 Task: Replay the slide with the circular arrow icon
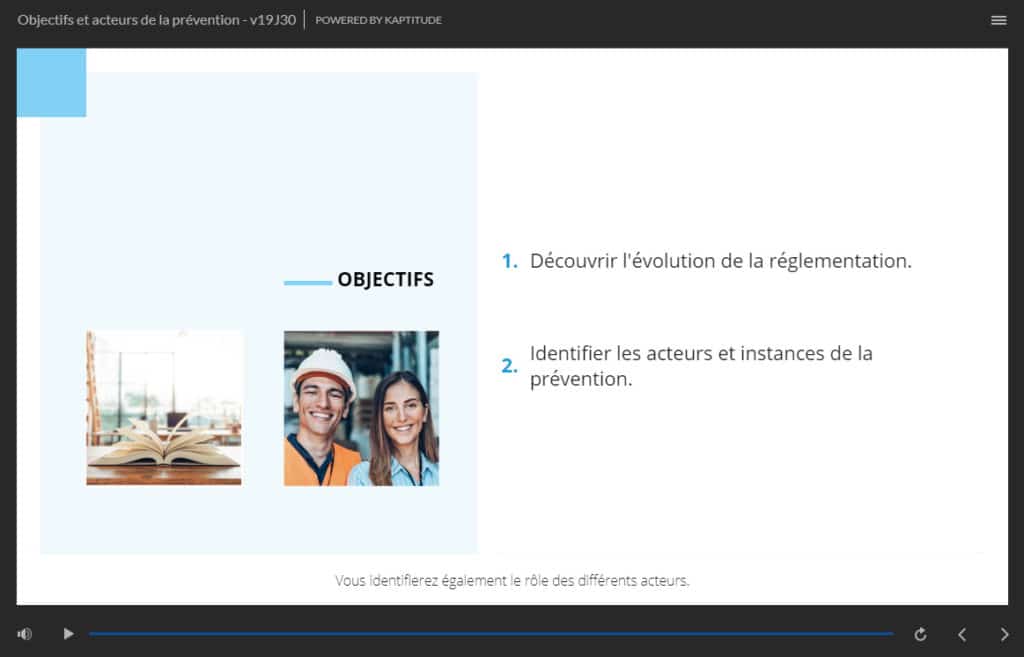pos(920,634)
